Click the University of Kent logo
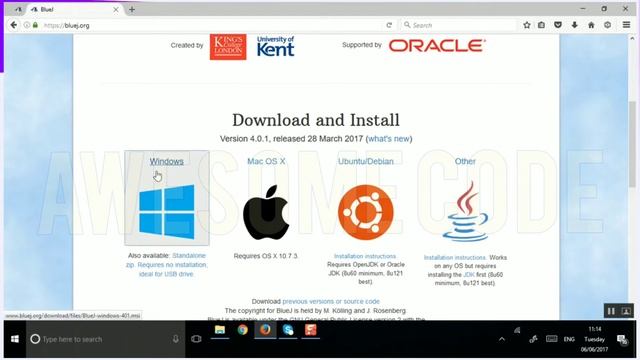 (x=276, y=46)
